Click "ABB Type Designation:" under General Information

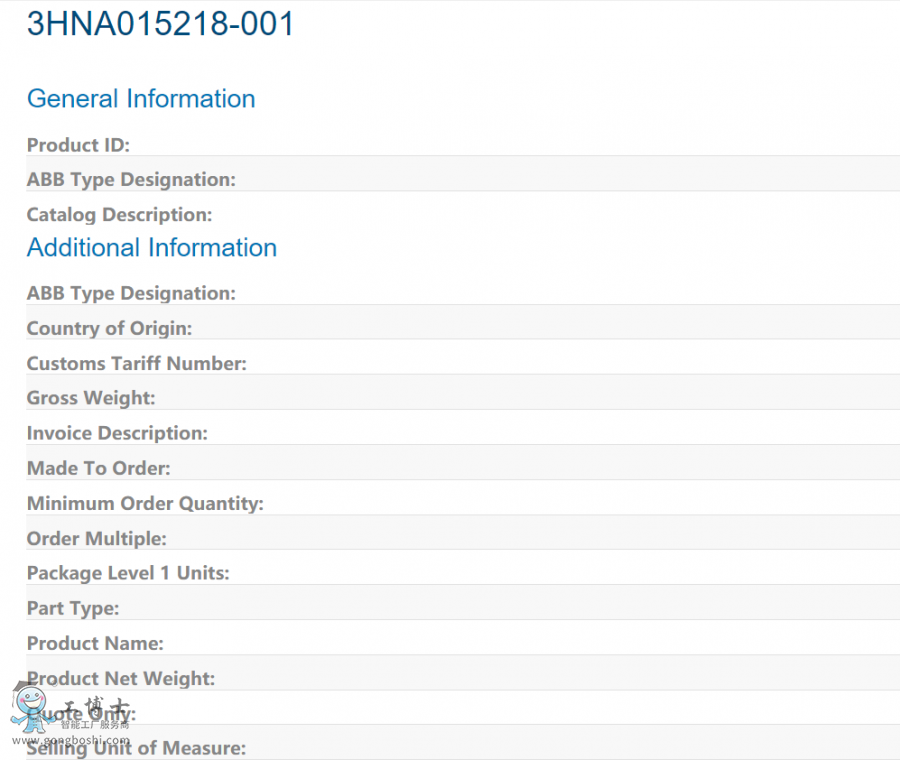click(x=131, y=180)
